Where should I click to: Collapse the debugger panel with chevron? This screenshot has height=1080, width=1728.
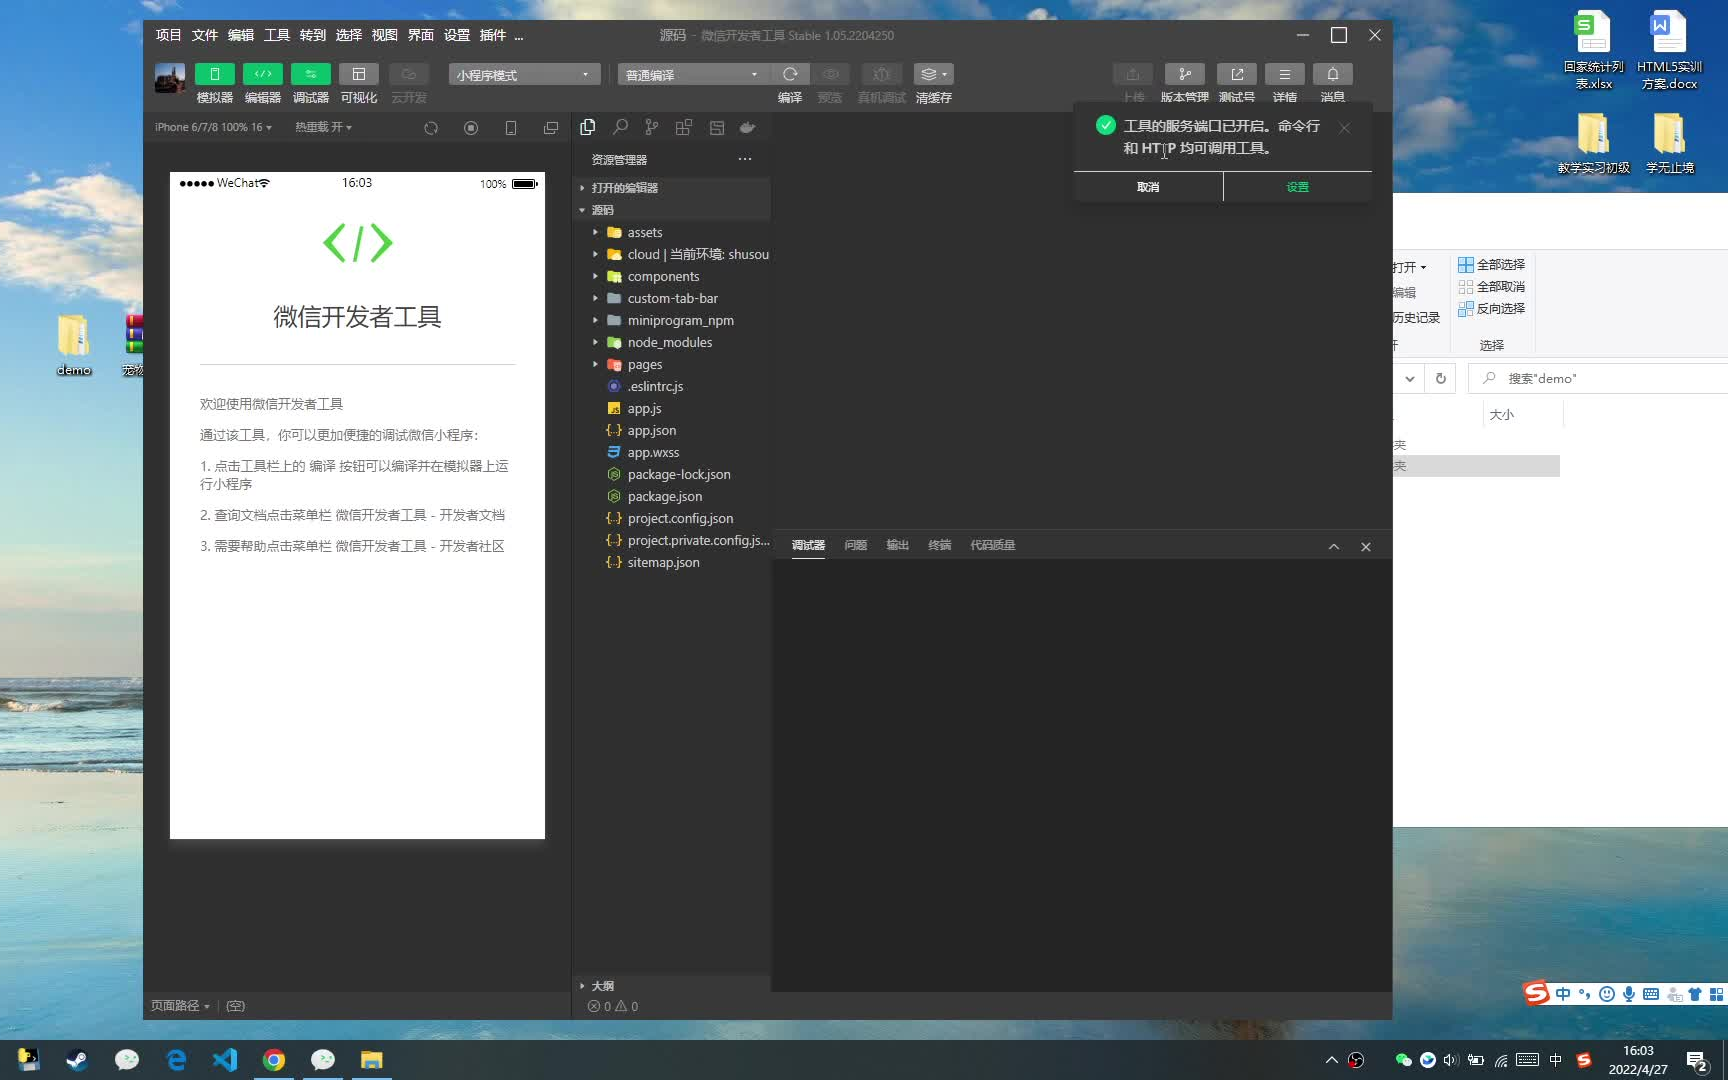coord(1334,546)
